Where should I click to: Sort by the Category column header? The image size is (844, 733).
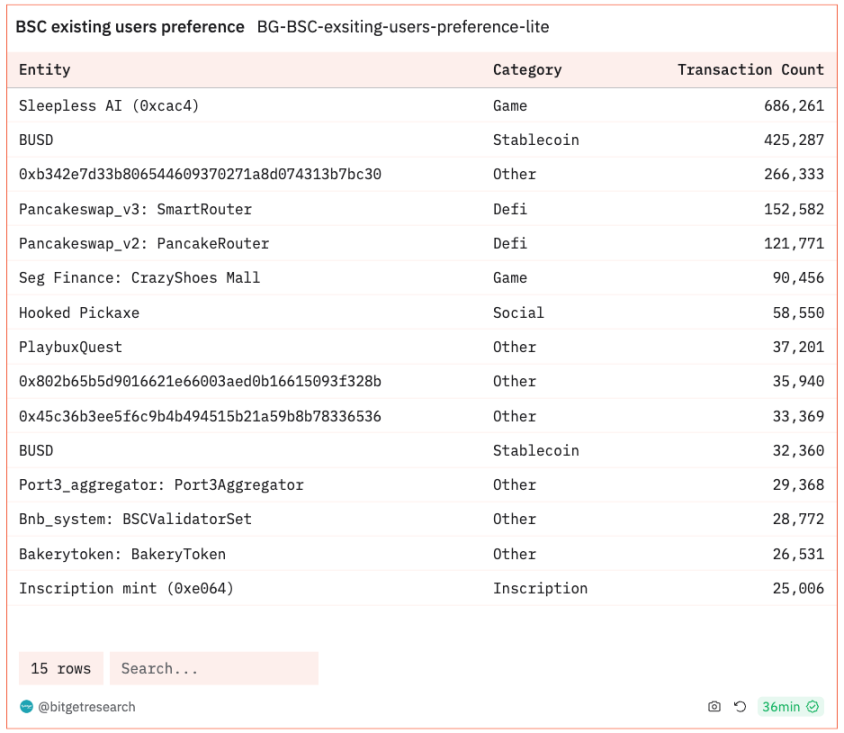tap(527, 70)
